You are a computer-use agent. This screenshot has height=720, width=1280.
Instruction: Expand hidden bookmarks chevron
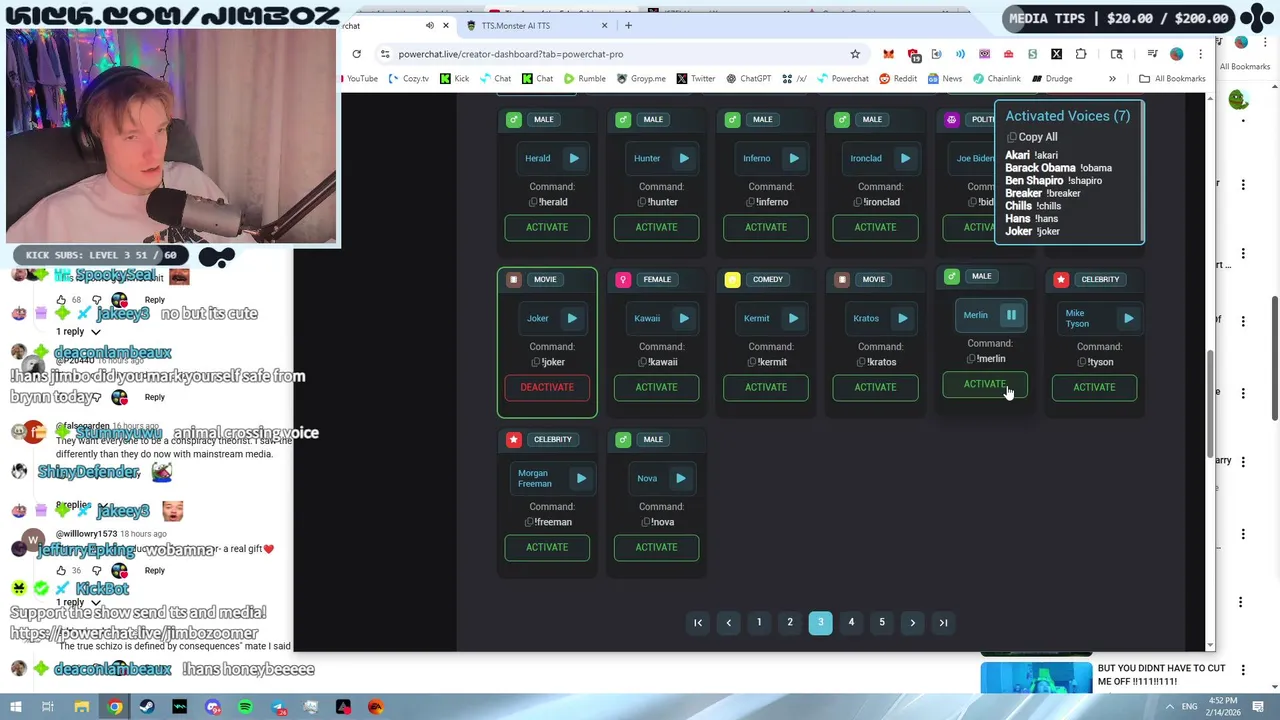coord(1112,79)
